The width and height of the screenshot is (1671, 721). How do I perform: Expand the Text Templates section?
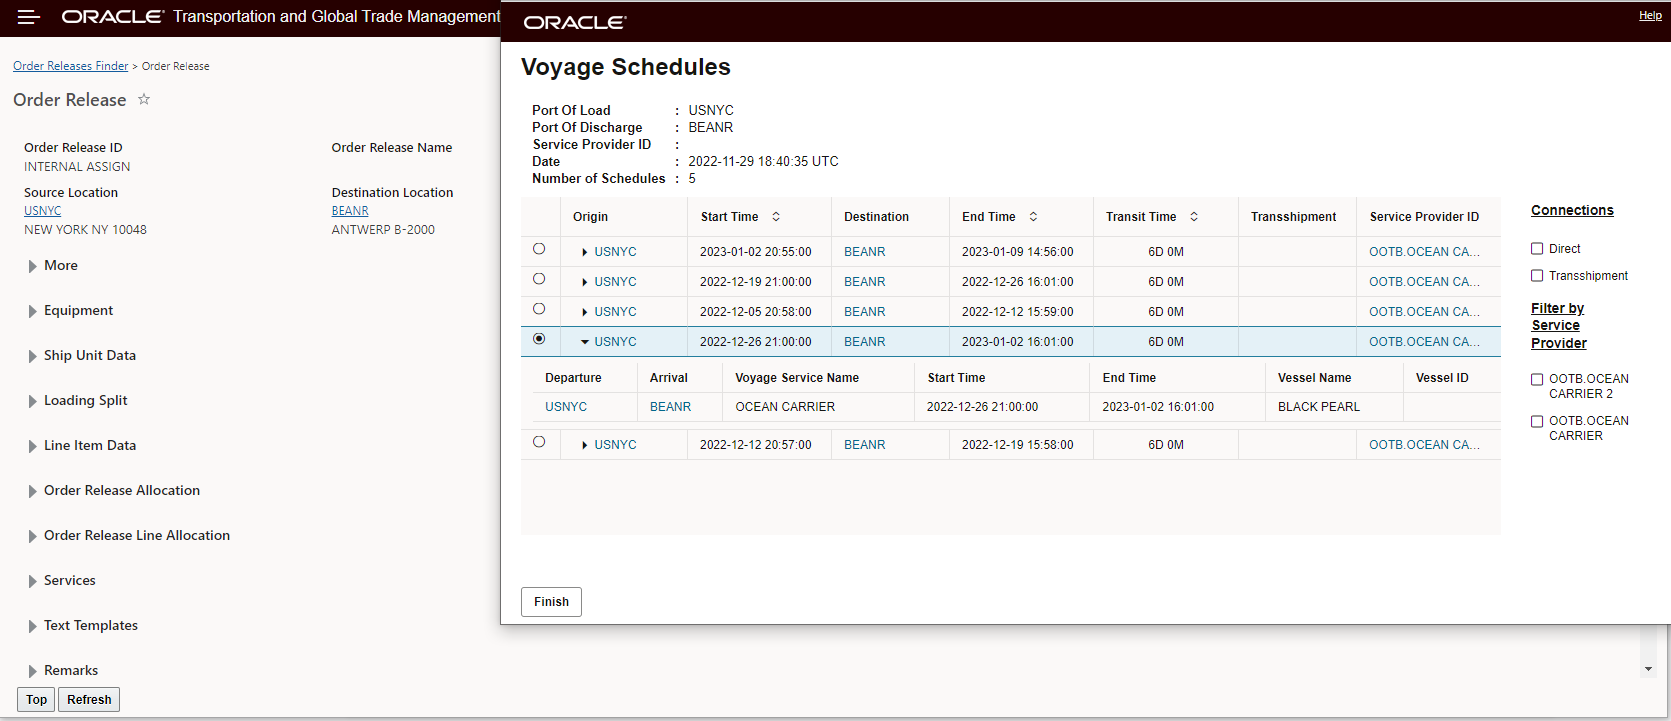click(x=32, y=626)
